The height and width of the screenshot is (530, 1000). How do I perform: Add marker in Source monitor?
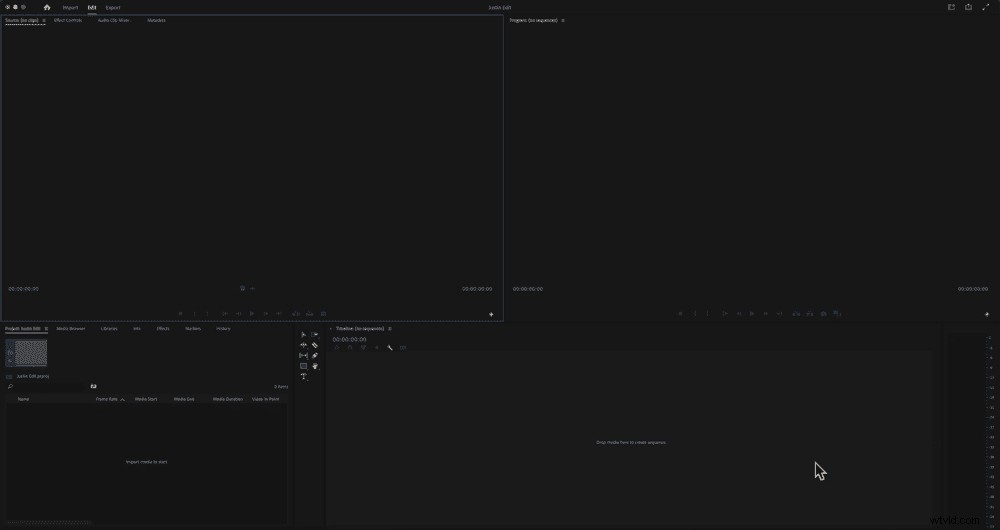tap(180, 314)
